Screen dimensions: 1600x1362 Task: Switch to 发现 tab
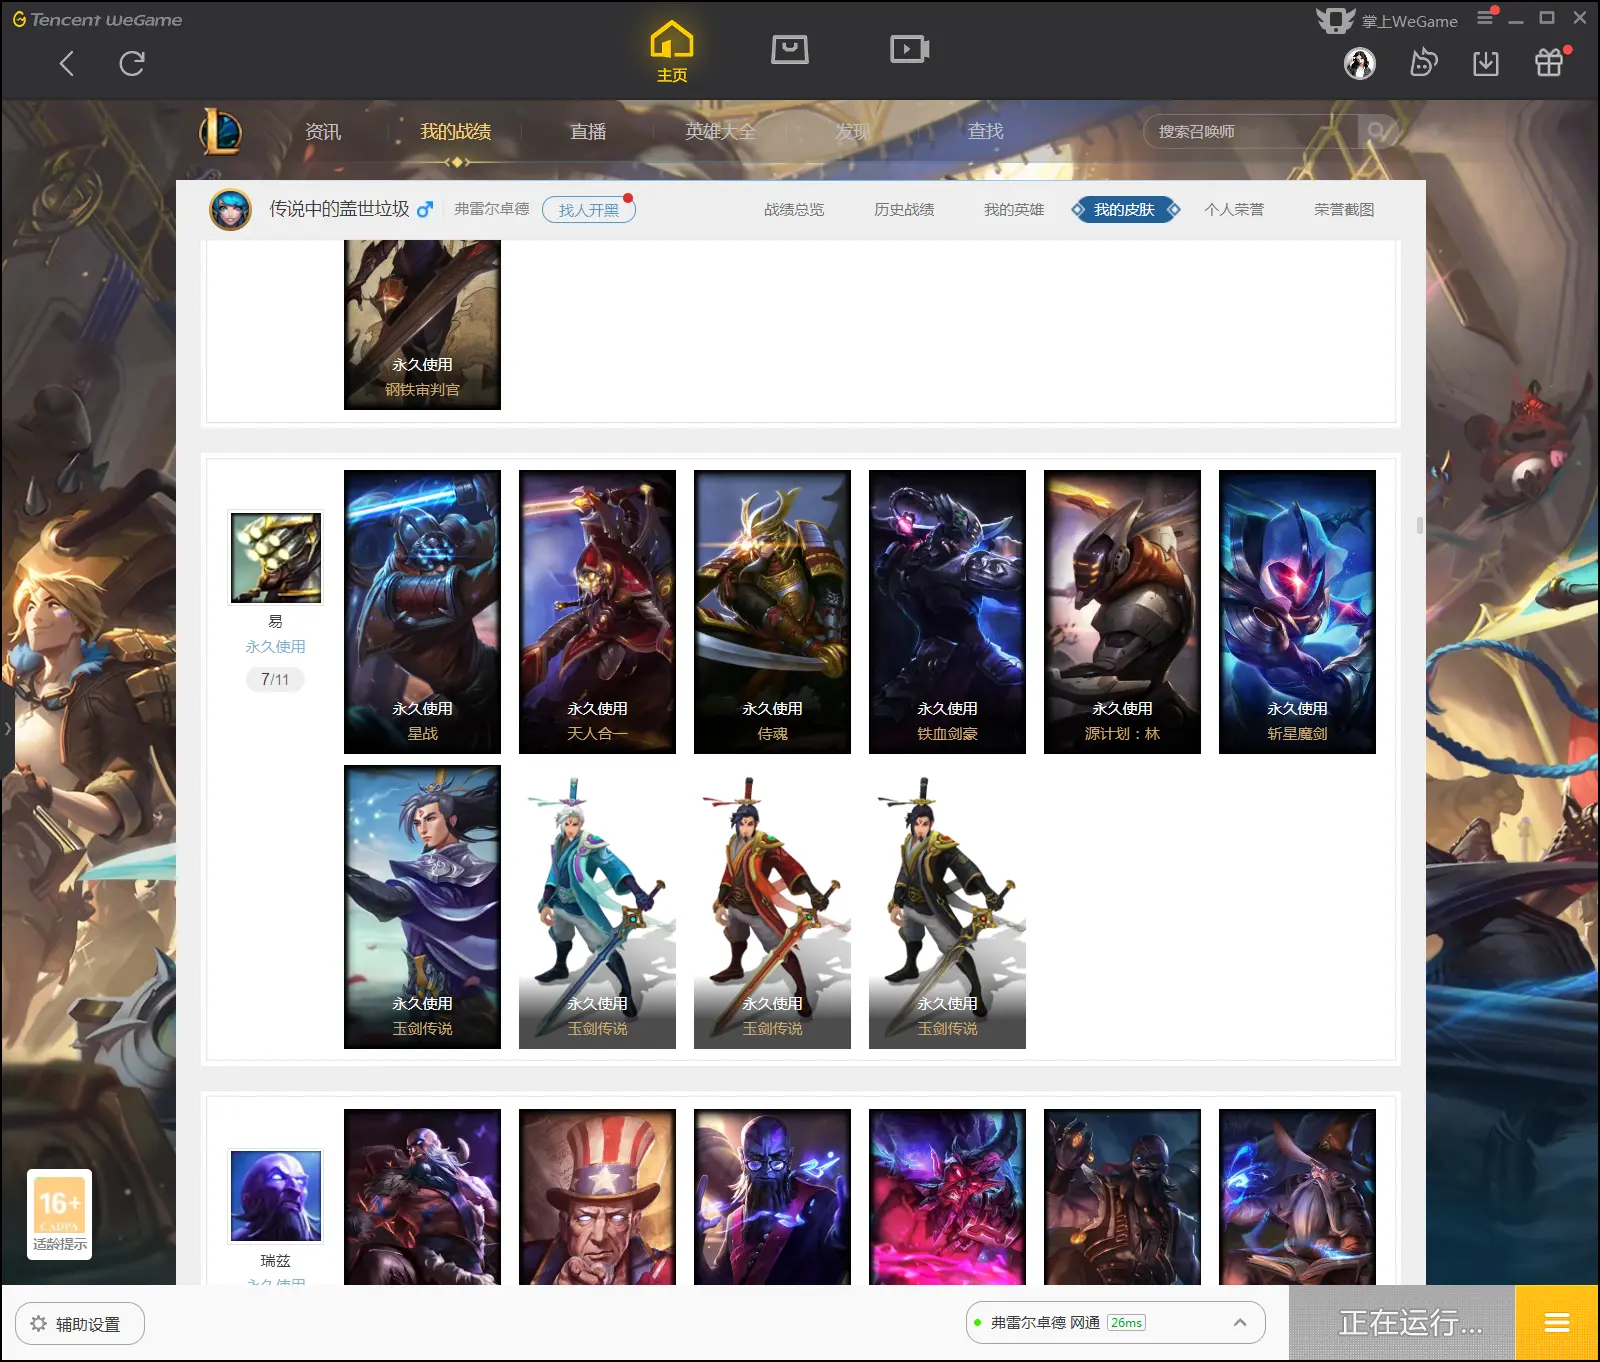[x=852, y=131]
